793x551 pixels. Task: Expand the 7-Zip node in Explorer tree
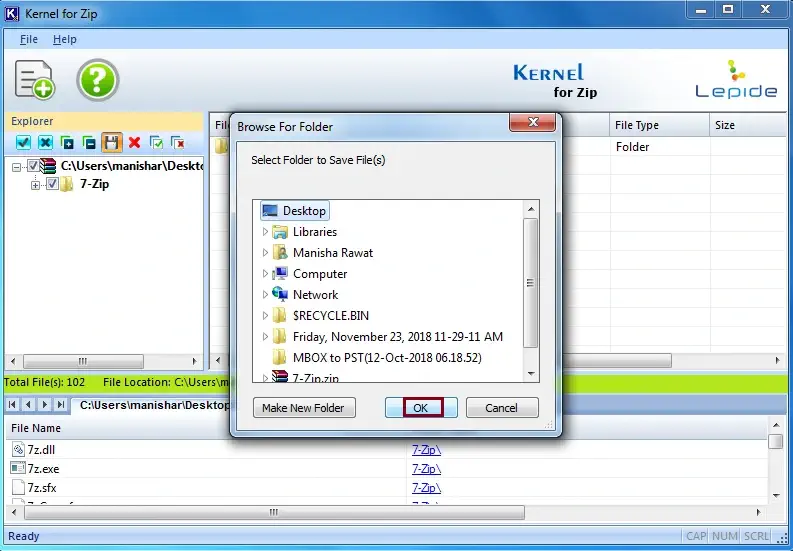[x=35, y=185]
